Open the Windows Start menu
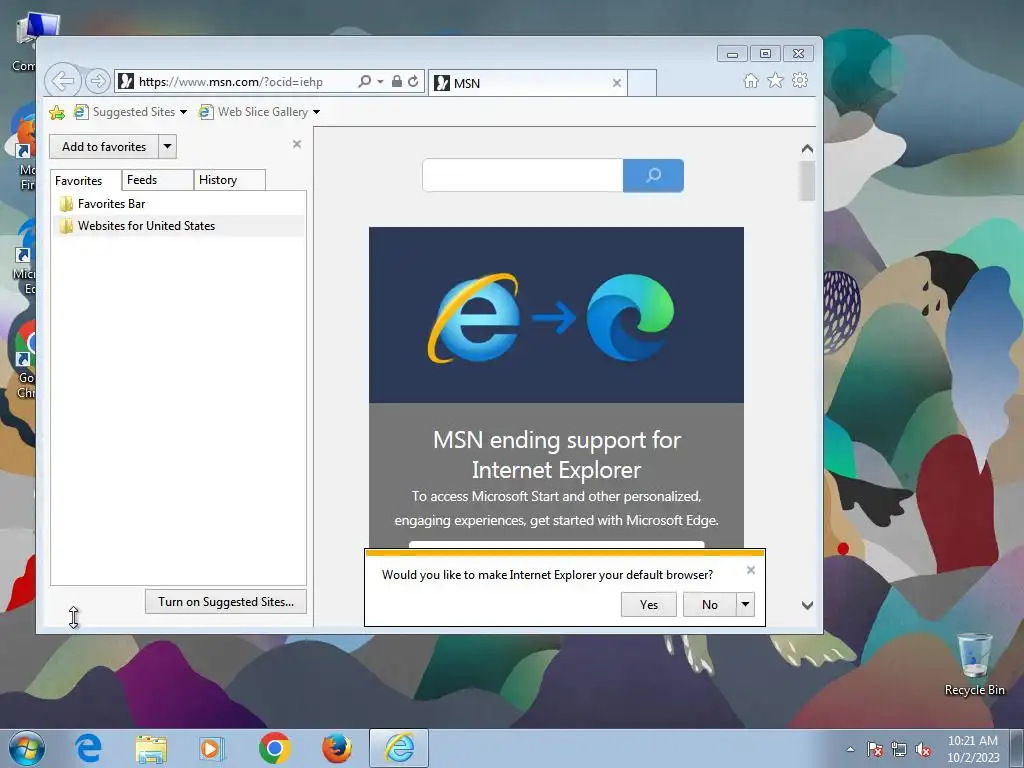 click(27, 748)
